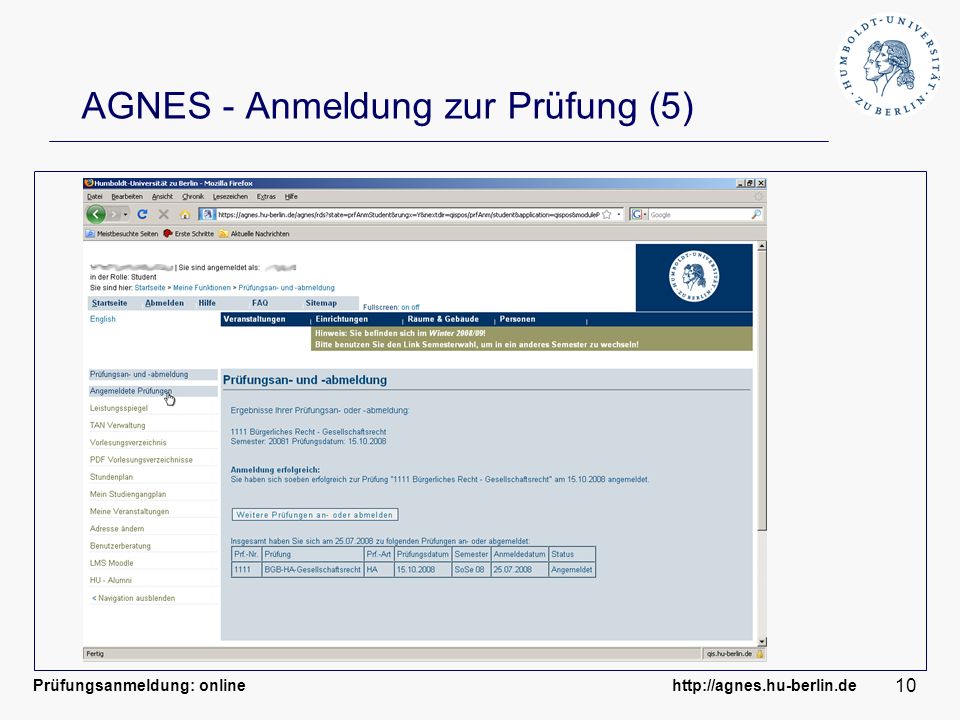Open the Bearbeiten menu
Viewport: 960px width, 720px height.
coord(127,197)
